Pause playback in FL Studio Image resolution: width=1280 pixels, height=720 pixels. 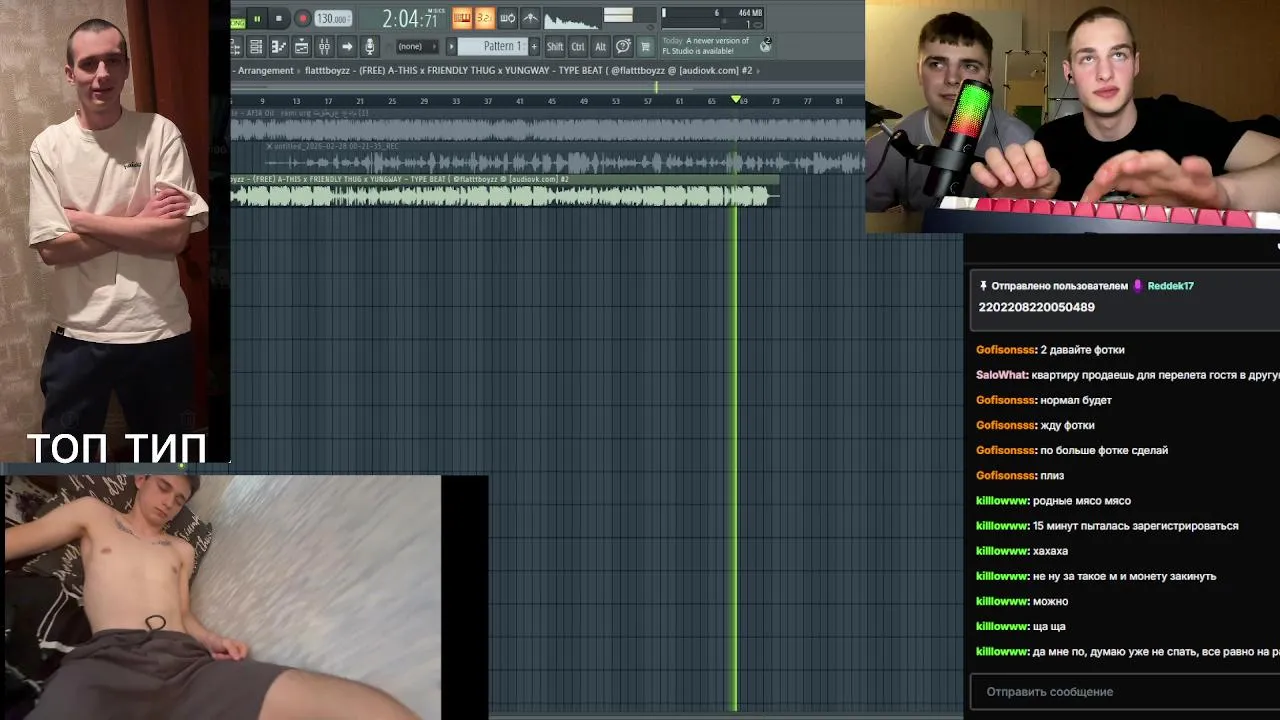[x=257, y=18]
